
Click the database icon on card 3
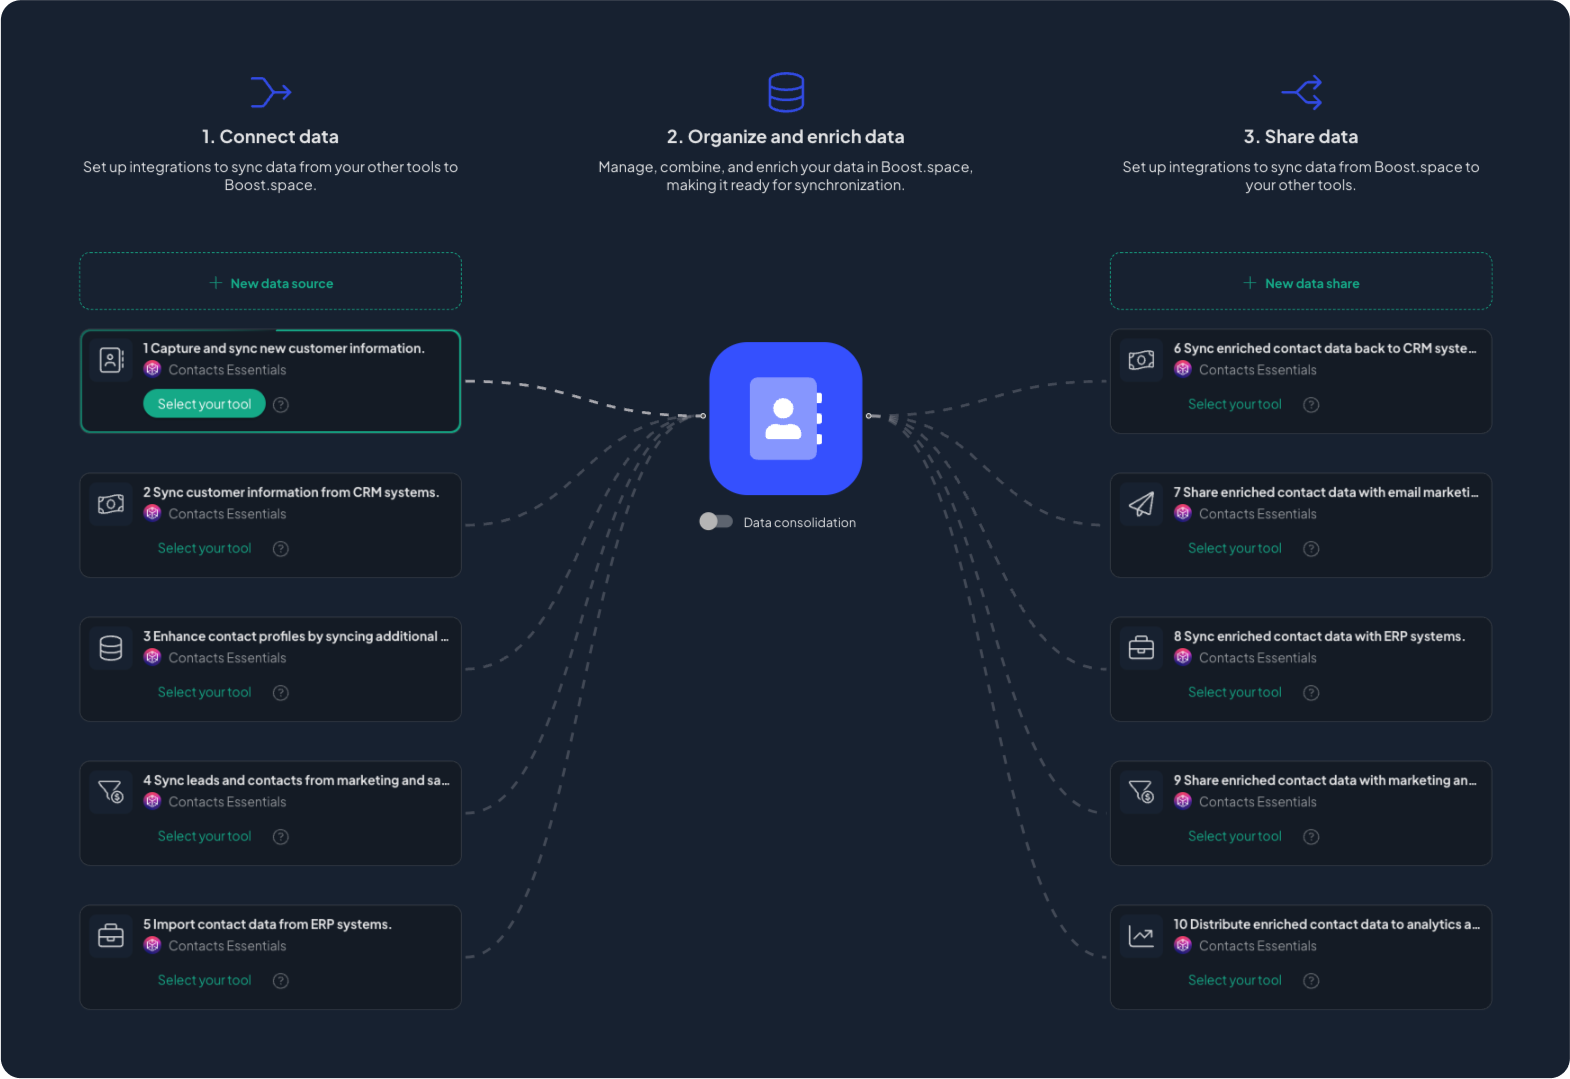tap(111, 648)
